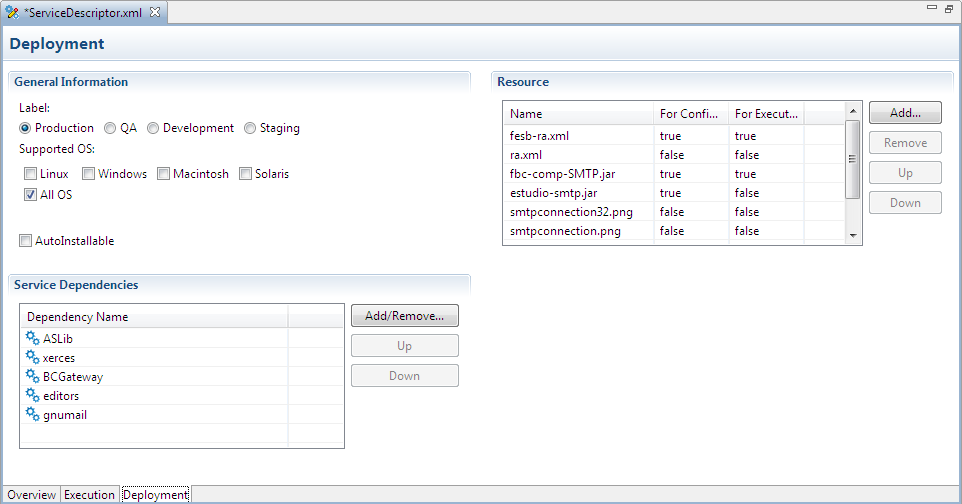The image size is (962, 504).
Task: Click the ASLib dependency gear icon
Action: 32,338
